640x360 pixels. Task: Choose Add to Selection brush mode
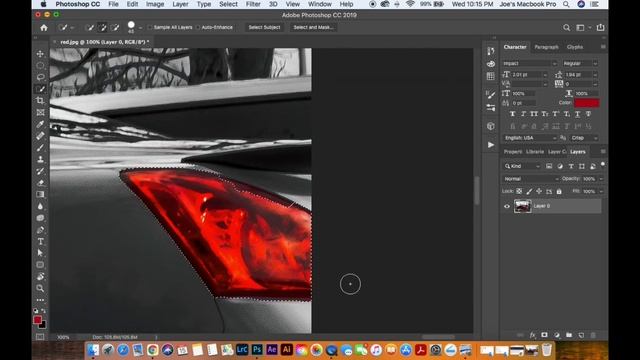click(102, 27)
